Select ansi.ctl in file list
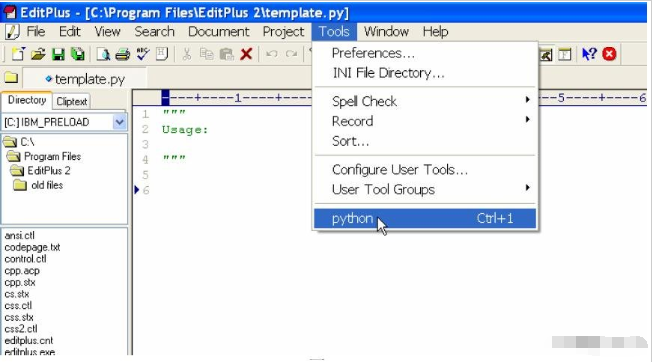The width and height of the screenshot is (652, 362). (20, 236)
